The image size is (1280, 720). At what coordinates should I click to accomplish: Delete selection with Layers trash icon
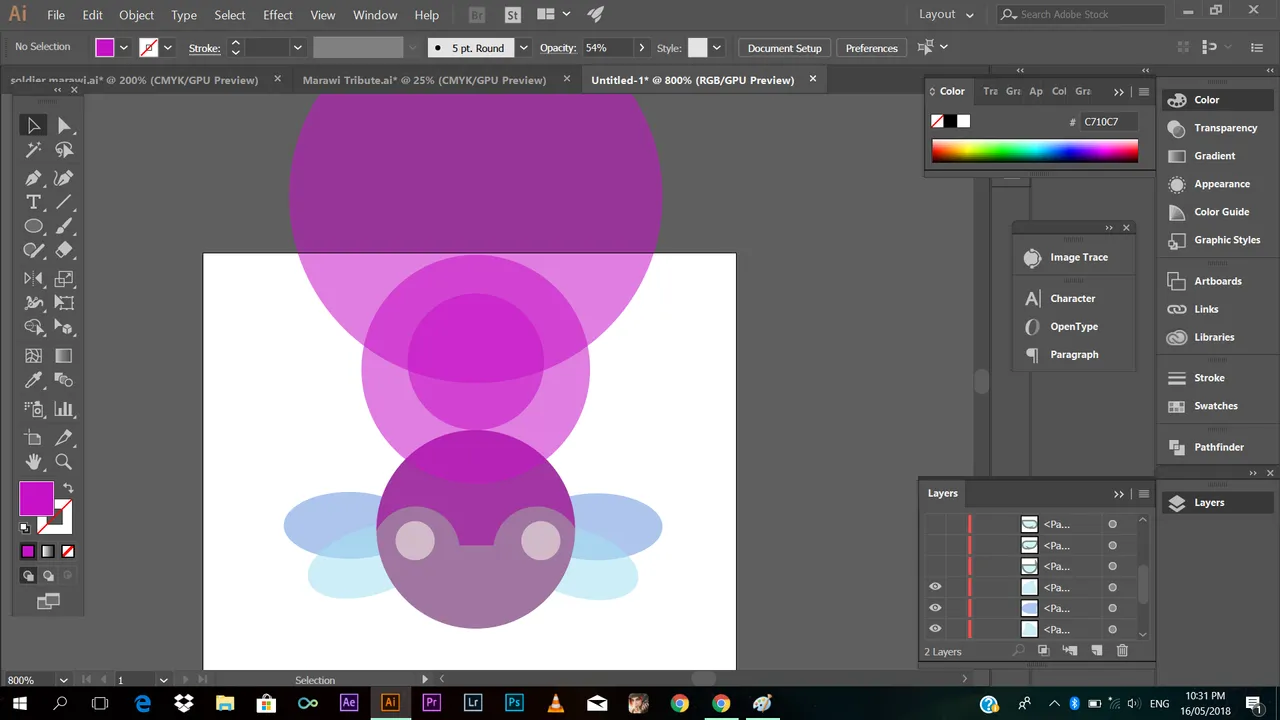1122,651
